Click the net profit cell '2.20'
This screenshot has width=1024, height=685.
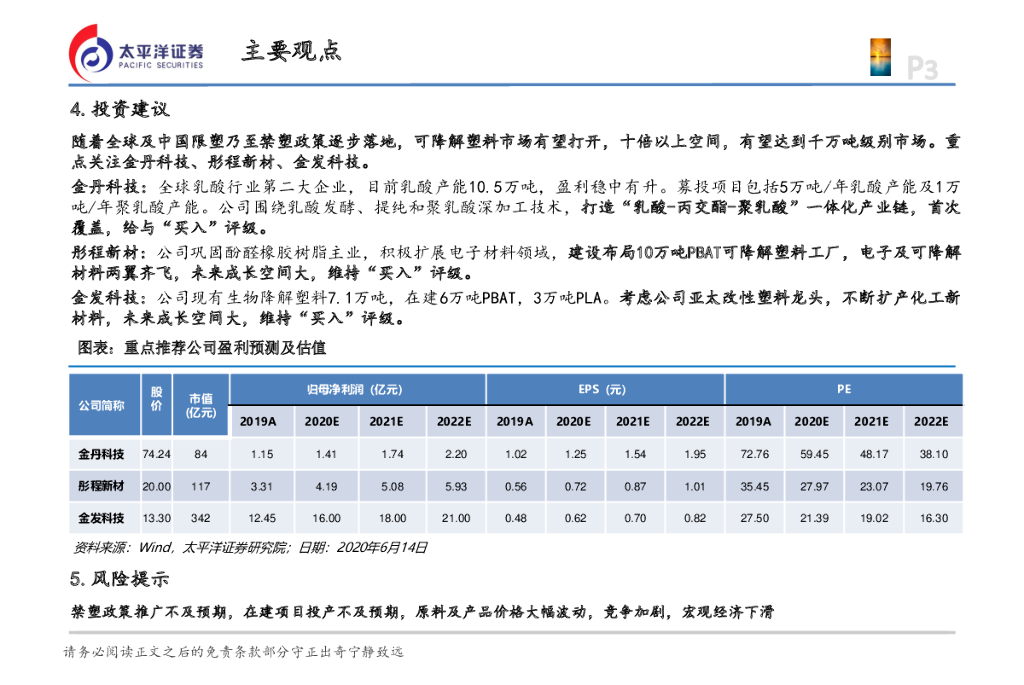456,454
